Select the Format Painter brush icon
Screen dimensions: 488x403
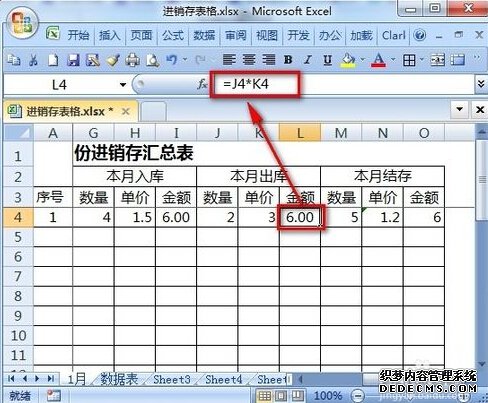click(x=113, y=60)
